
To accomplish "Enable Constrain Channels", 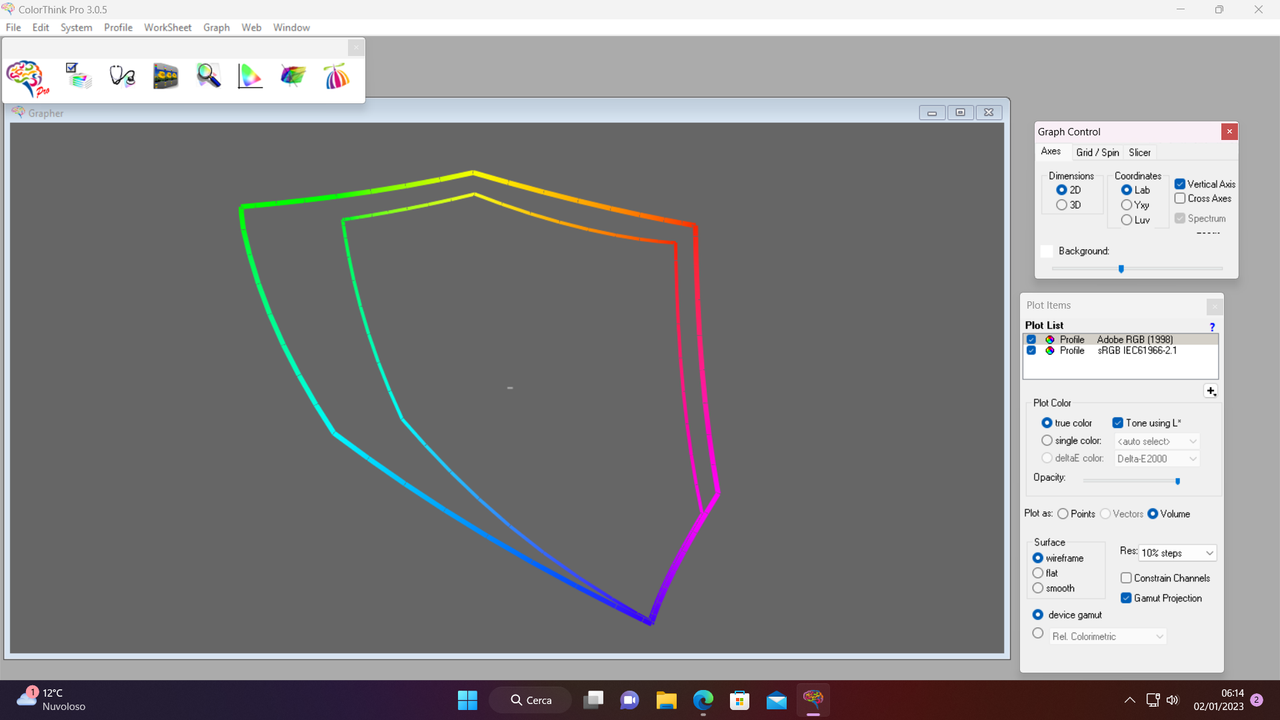I will [x=1126, y=577].
